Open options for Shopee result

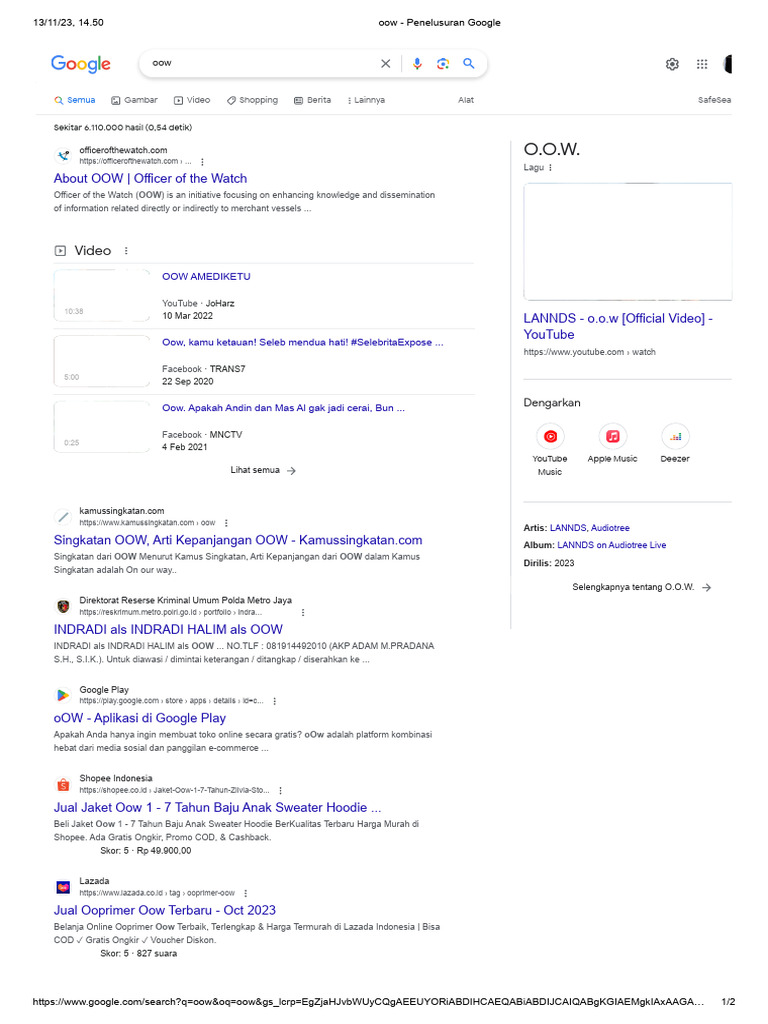click(280, 791)
